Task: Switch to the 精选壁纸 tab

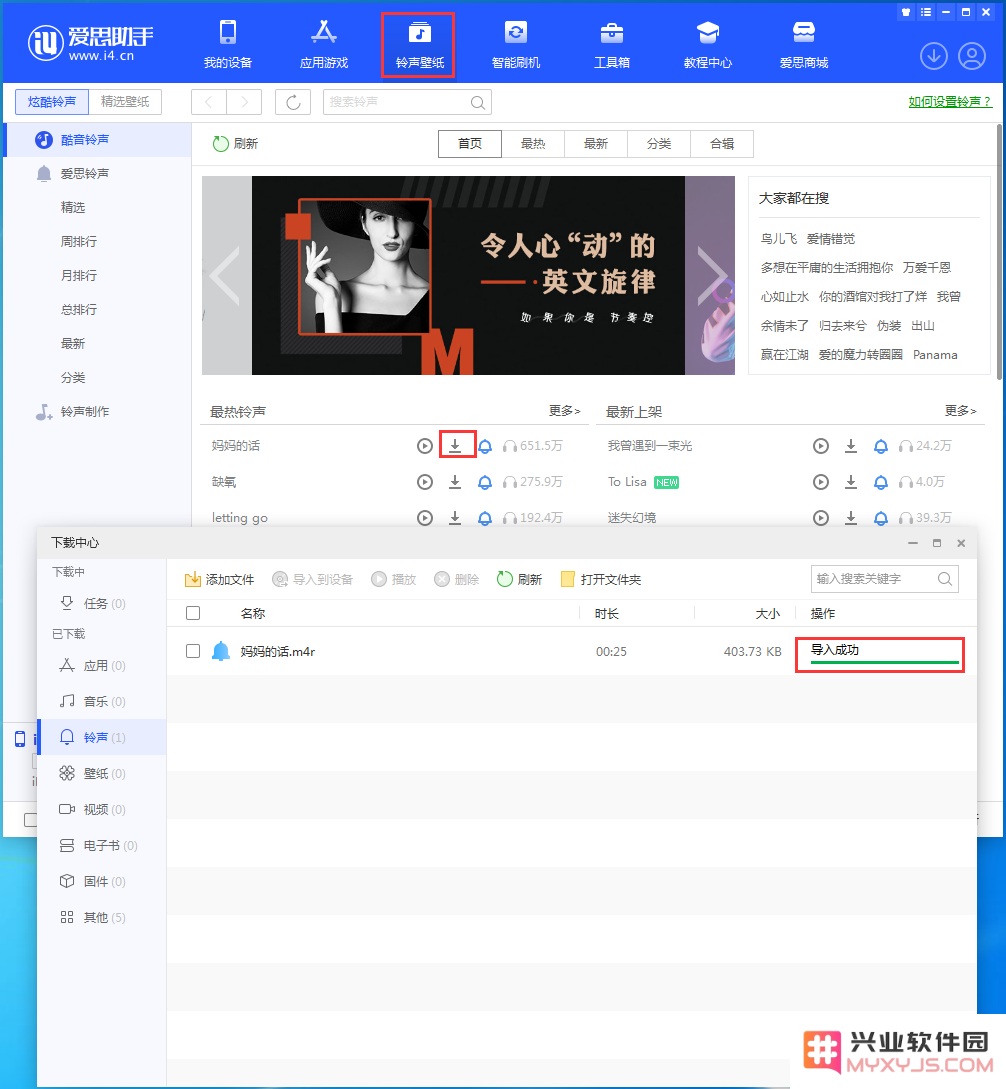Action: pyautogui.click(x=125, y=102)
